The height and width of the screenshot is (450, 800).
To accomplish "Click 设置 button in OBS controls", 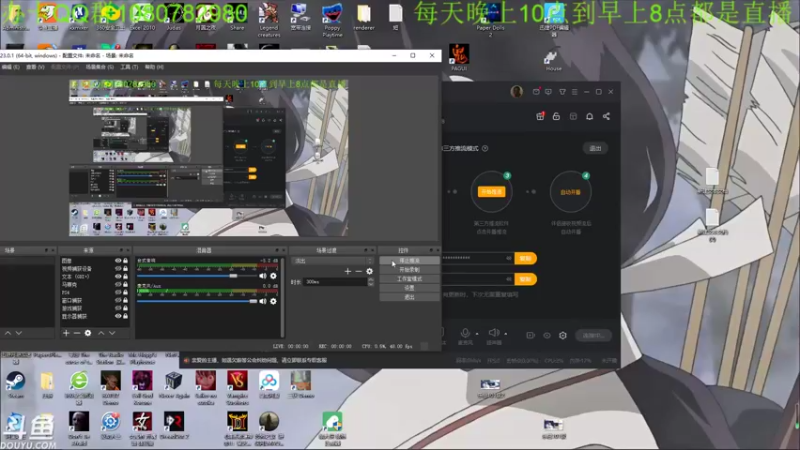I will [x=409, y=288].
